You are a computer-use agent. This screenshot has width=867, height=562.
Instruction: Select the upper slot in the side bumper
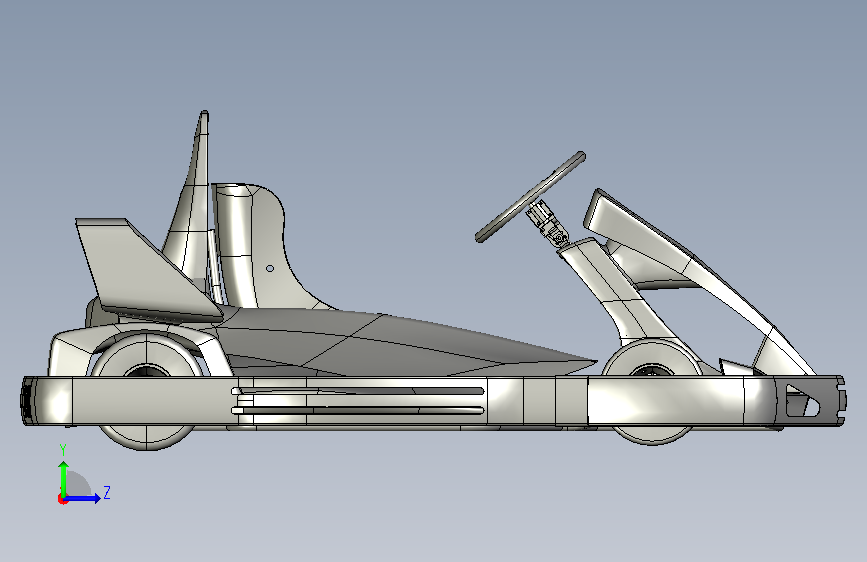[358, 391]
